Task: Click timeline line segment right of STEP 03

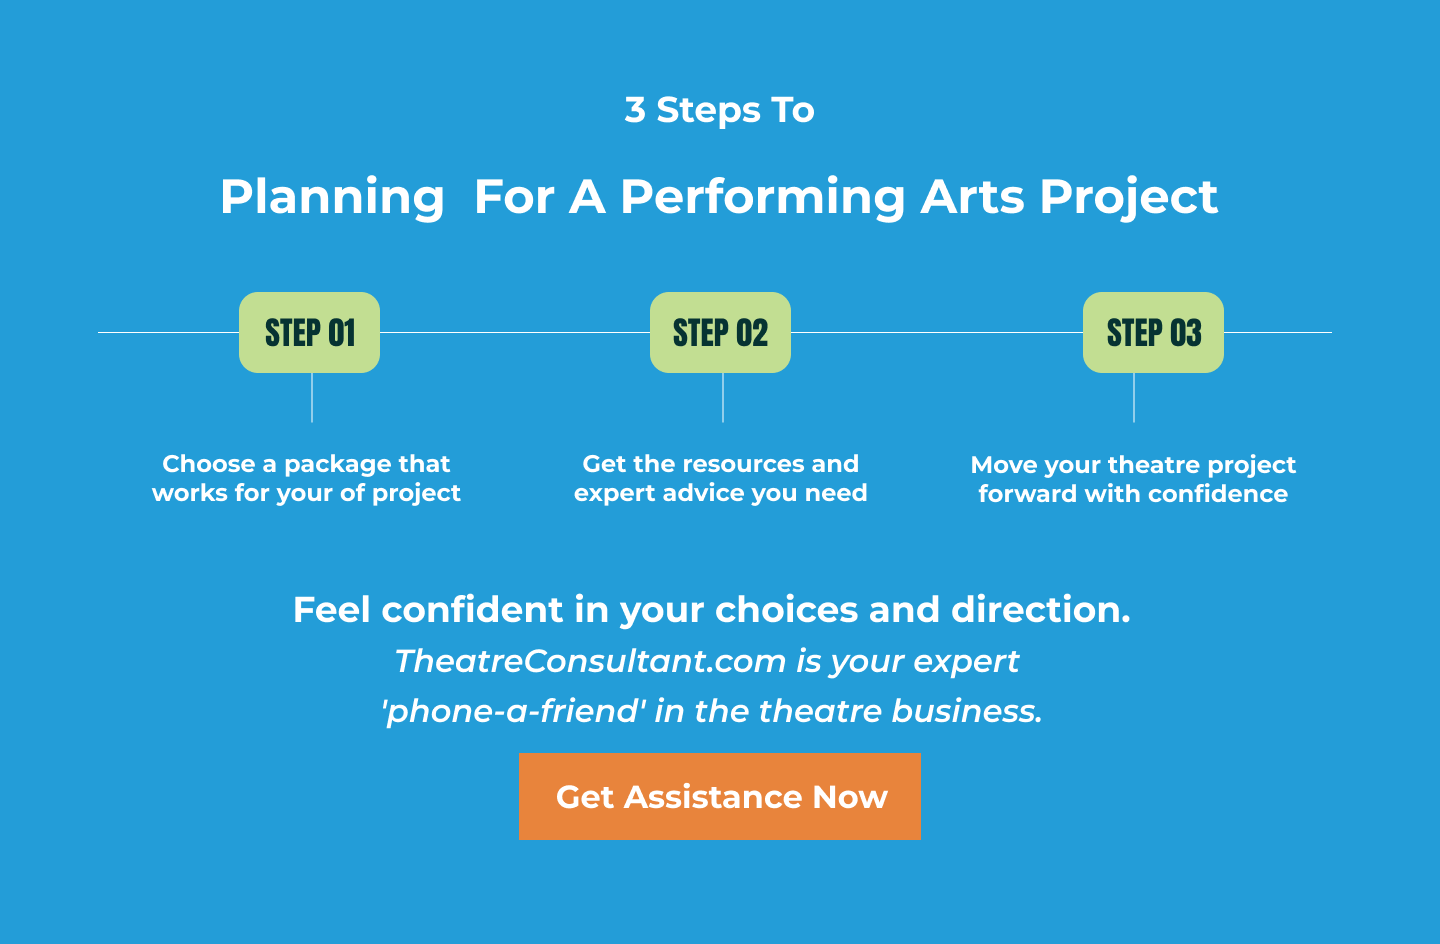Action: pyautogui.click(x=1278, y=332)
